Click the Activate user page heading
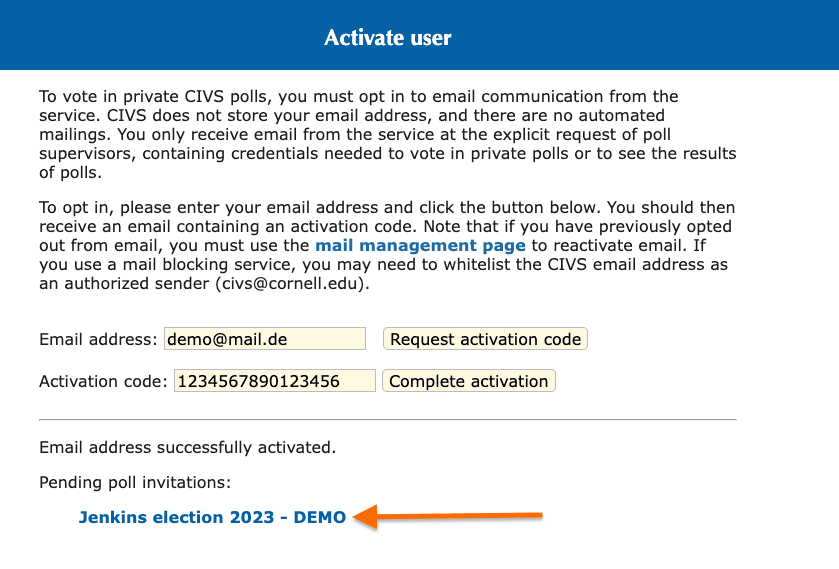The height and width of the screenshot is (569, 839). pos(388,38)
